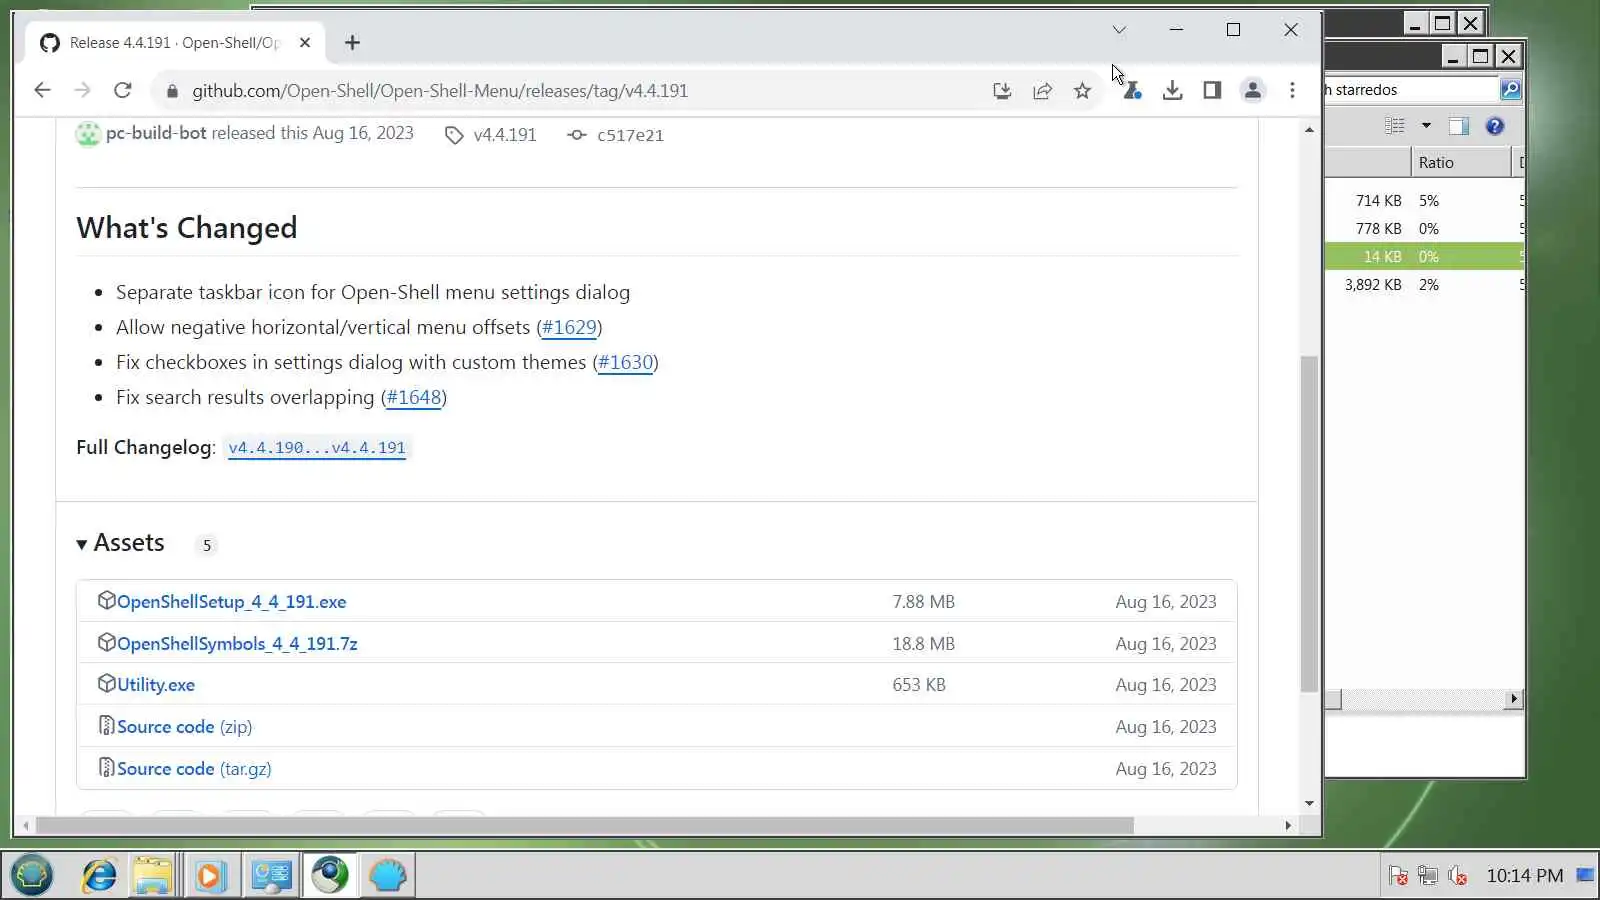
Task: Open commit c517e21
Action: [x=616, y=135]
